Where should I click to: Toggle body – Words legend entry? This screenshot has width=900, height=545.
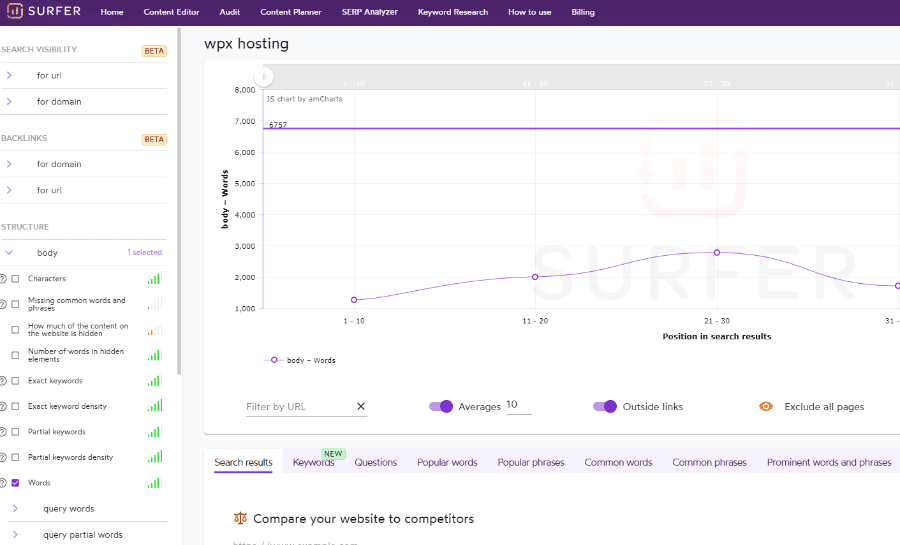click(300, 360)
